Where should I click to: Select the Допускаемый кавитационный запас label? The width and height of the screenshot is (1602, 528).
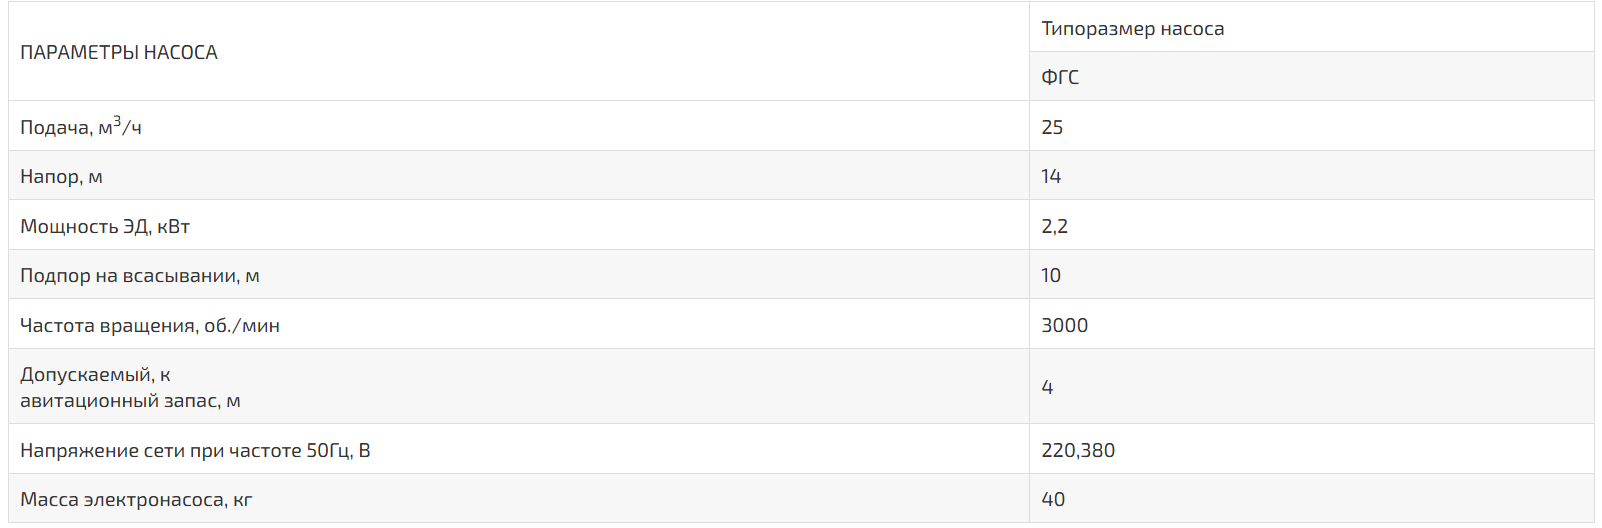[130, 387]
